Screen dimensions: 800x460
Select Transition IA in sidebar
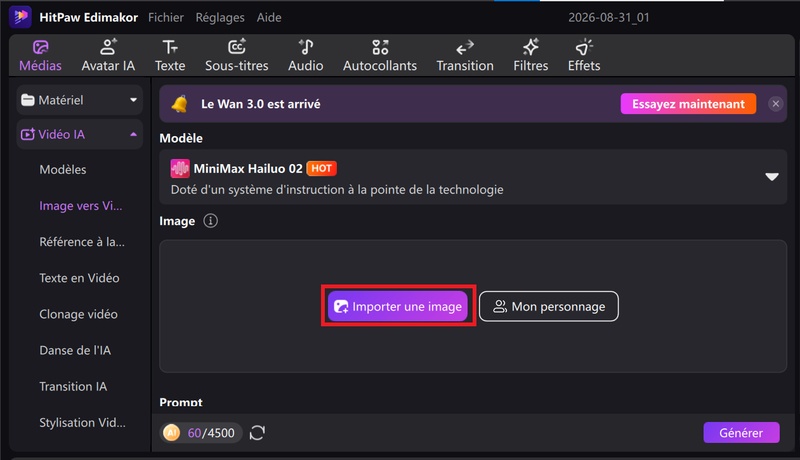(x=73, y=387)
